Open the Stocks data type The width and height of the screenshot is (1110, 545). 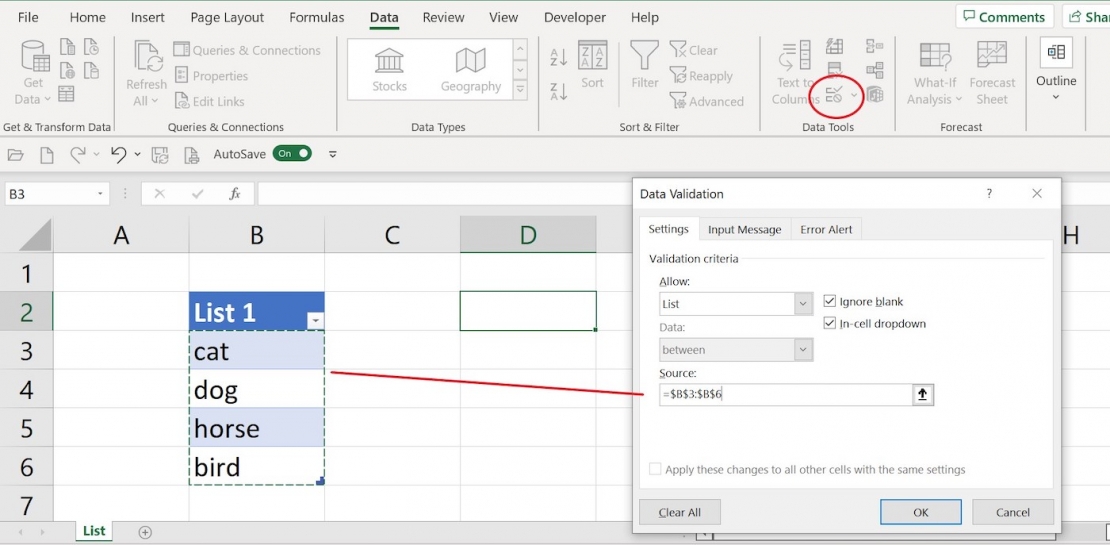[389, 69]
